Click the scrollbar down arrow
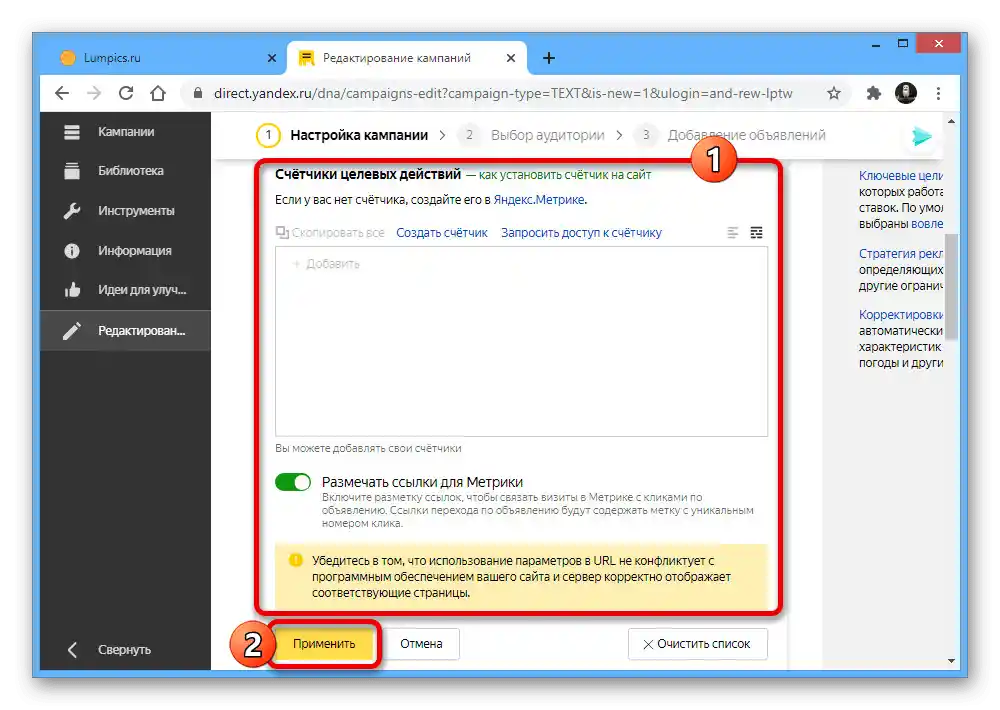Image resolution: width=1000 pixels, height=710 pixels. [952, 661]
